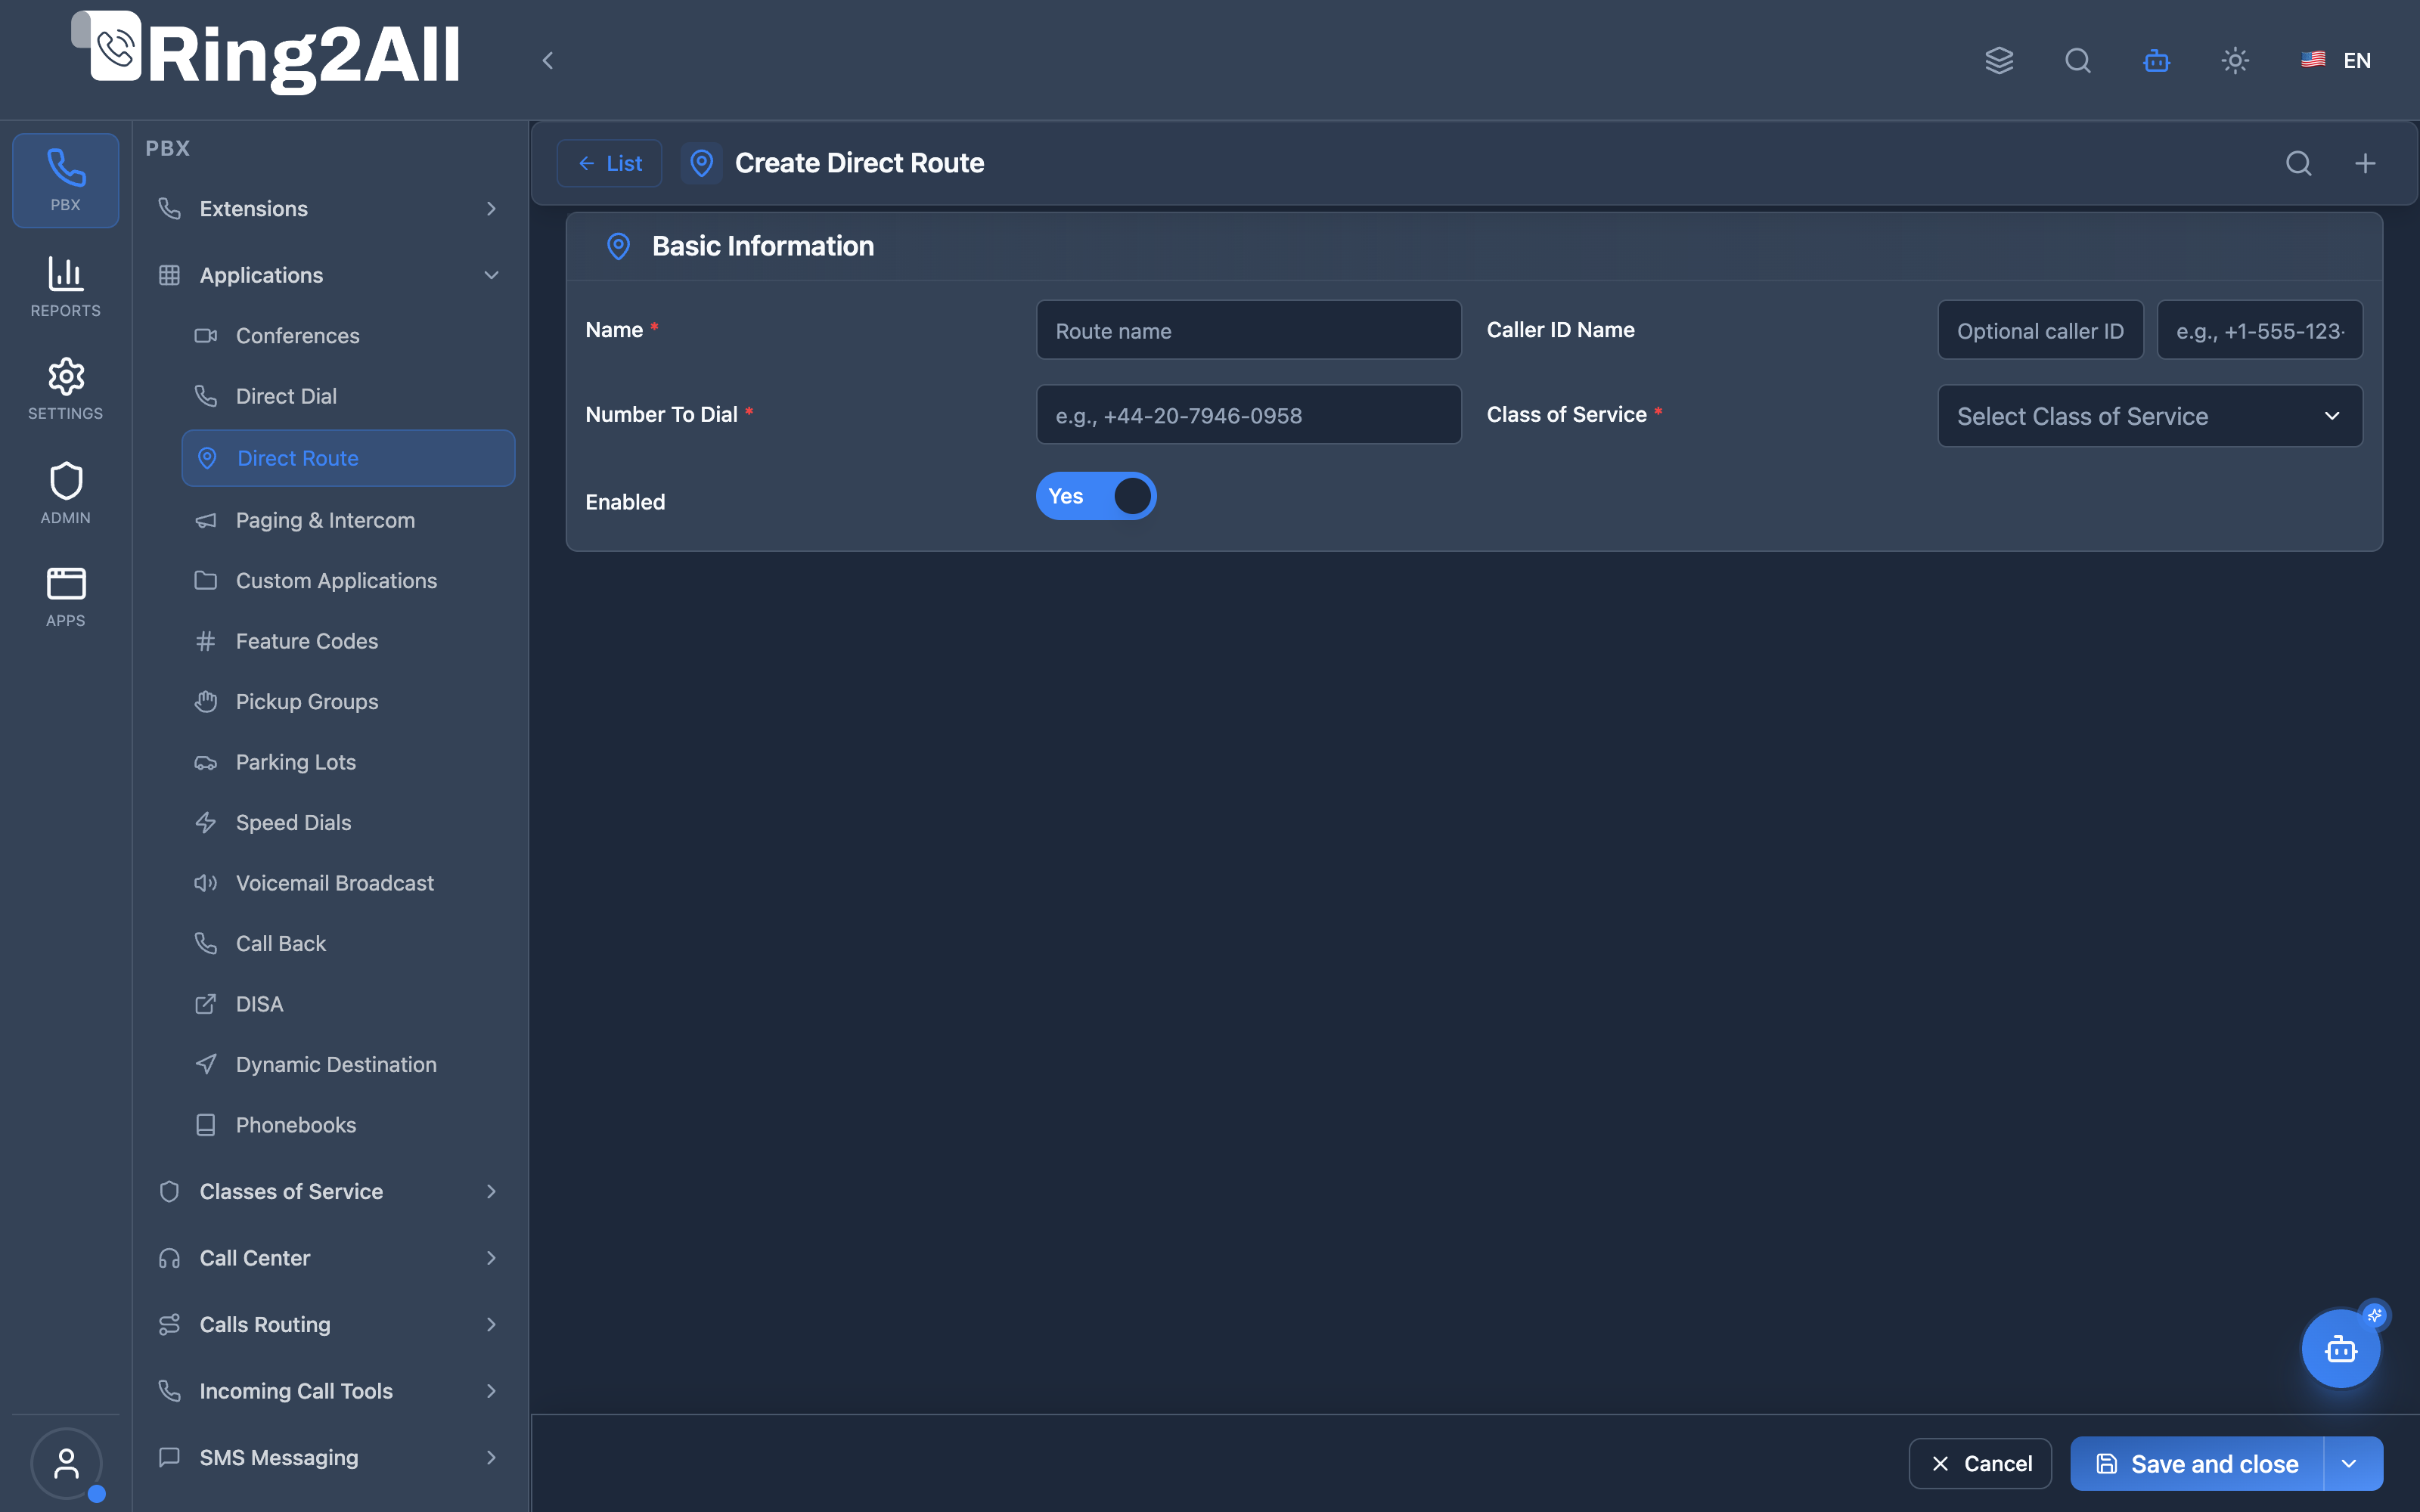Viewport: 2420px width, 1512px height.
Task: Open the APPS section icon
Action: point(66,597)
